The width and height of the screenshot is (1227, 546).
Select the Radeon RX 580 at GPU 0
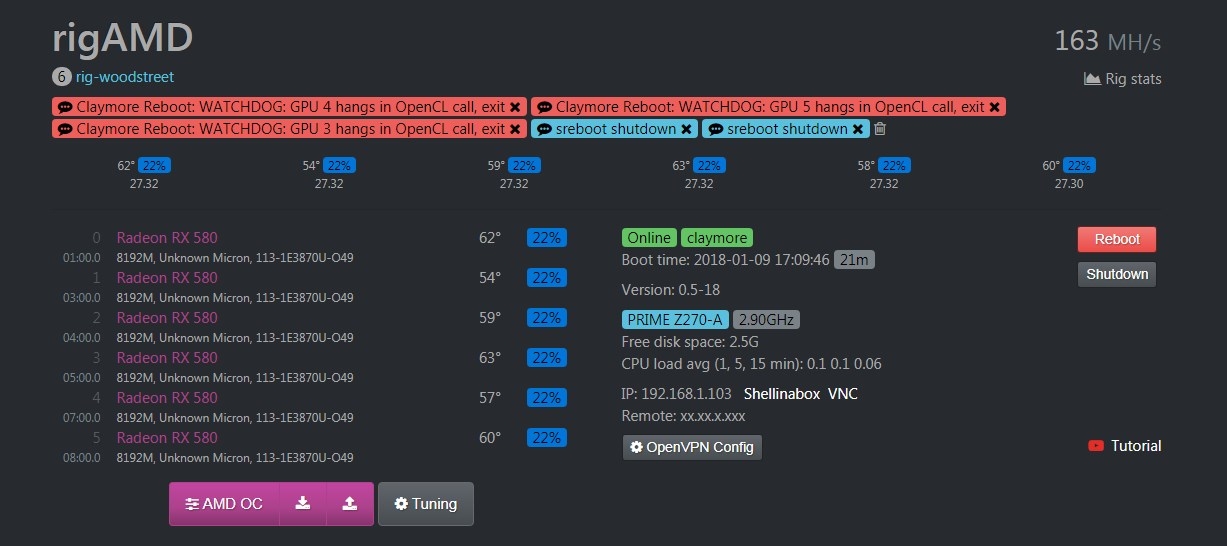coord(167,238)
